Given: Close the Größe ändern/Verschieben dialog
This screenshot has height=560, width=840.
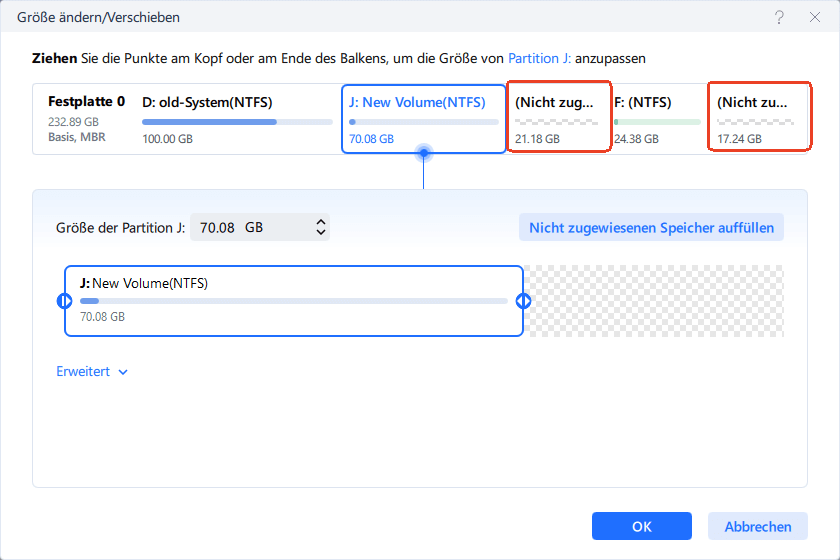Looking at the screenshot, I should tap(814, 18).
